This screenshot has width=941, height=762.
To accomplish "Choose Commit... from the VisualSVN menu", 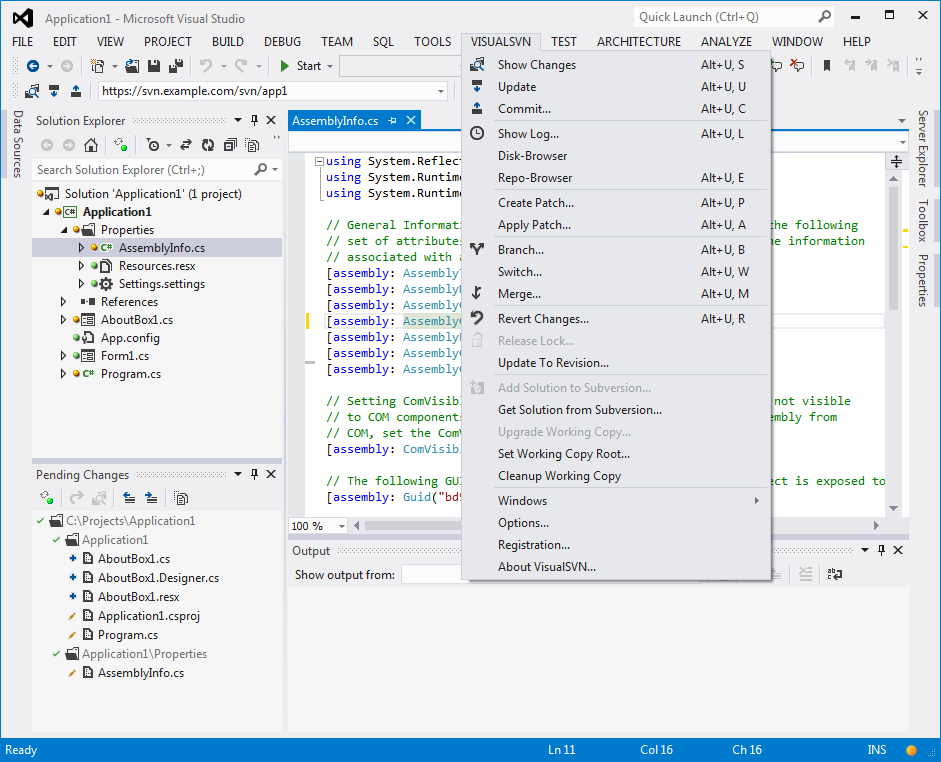I will point(524,109).
